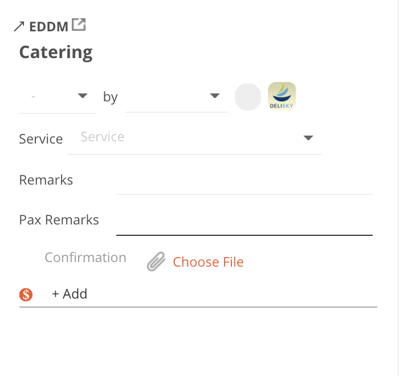This screenshot has height=376, width=399.
Task: Expand the 'by' provider dropdown
Action: [176, 96]
